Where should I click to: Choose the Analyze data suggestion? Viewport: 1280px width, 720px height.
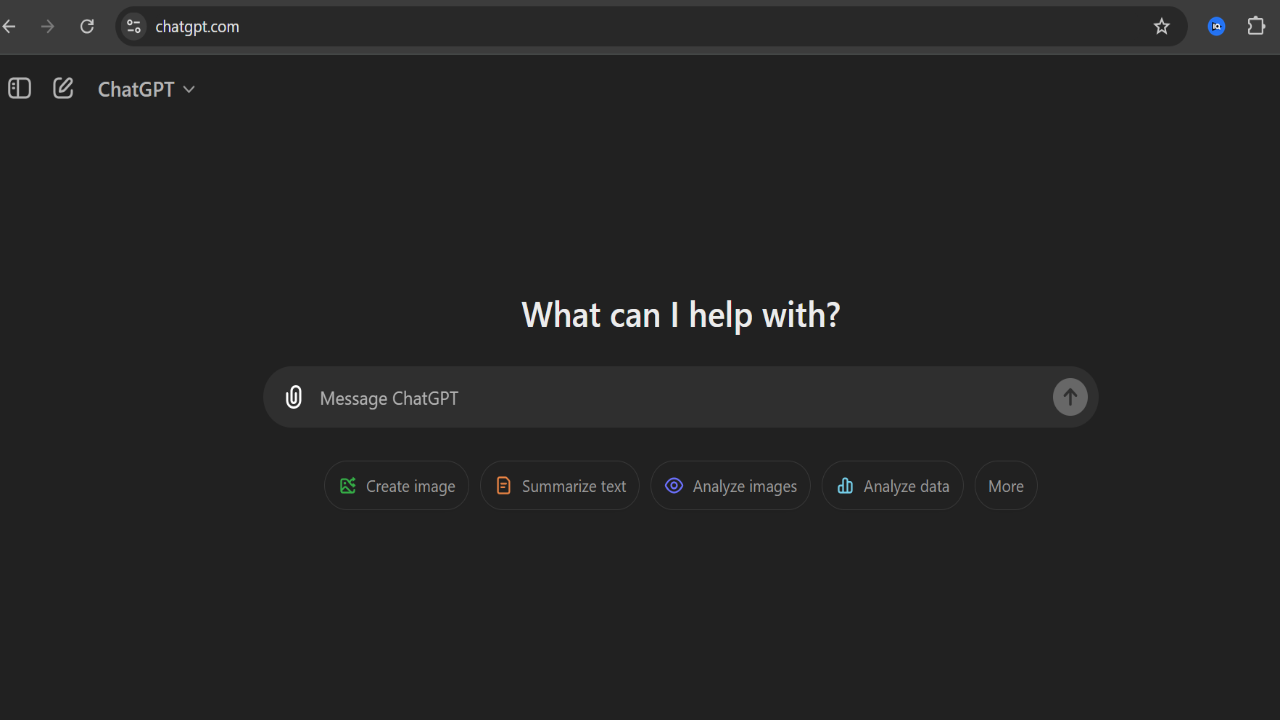tap(893, 486)
